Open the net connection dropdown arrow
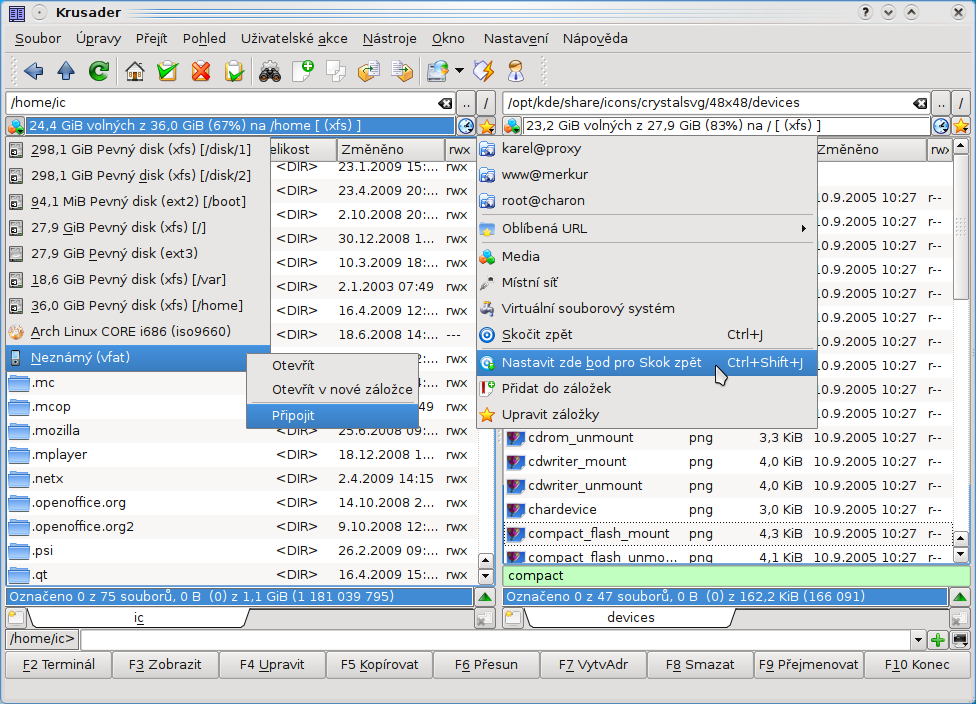Screen dimensions: 976x704 (x=459, y=70)
